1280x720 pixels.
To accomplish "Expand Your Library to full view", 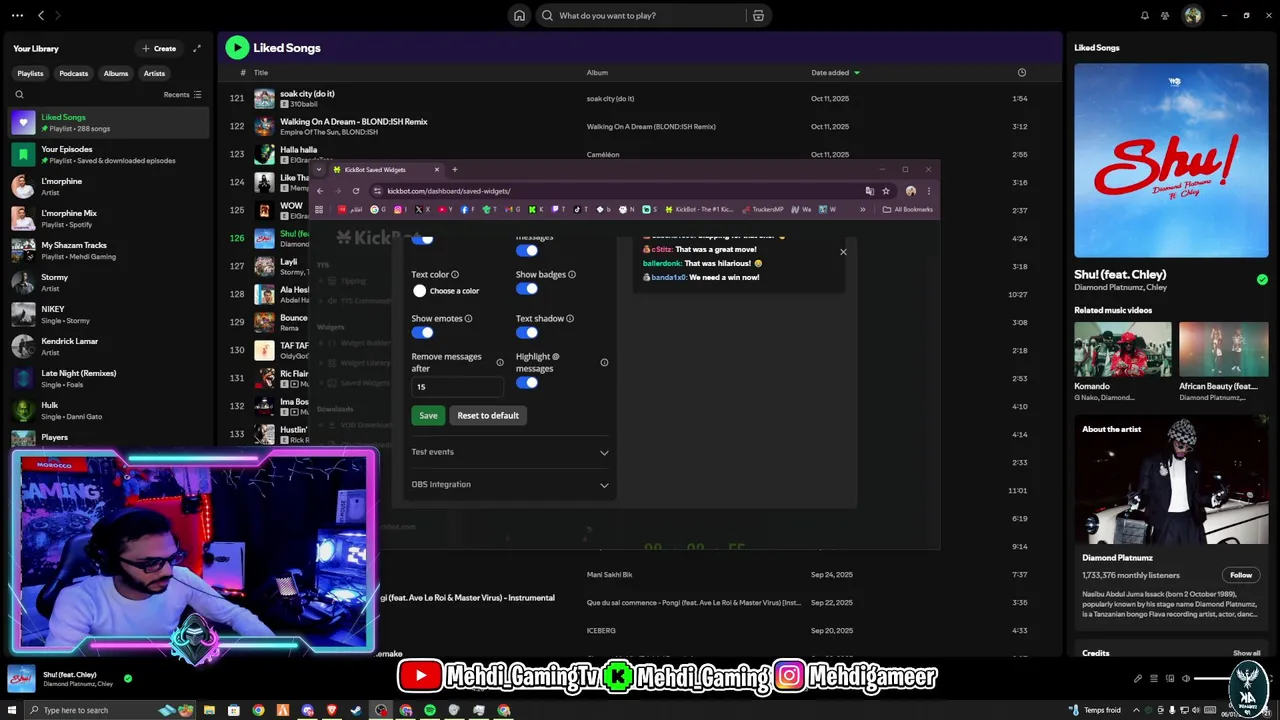I will [197, 48].
